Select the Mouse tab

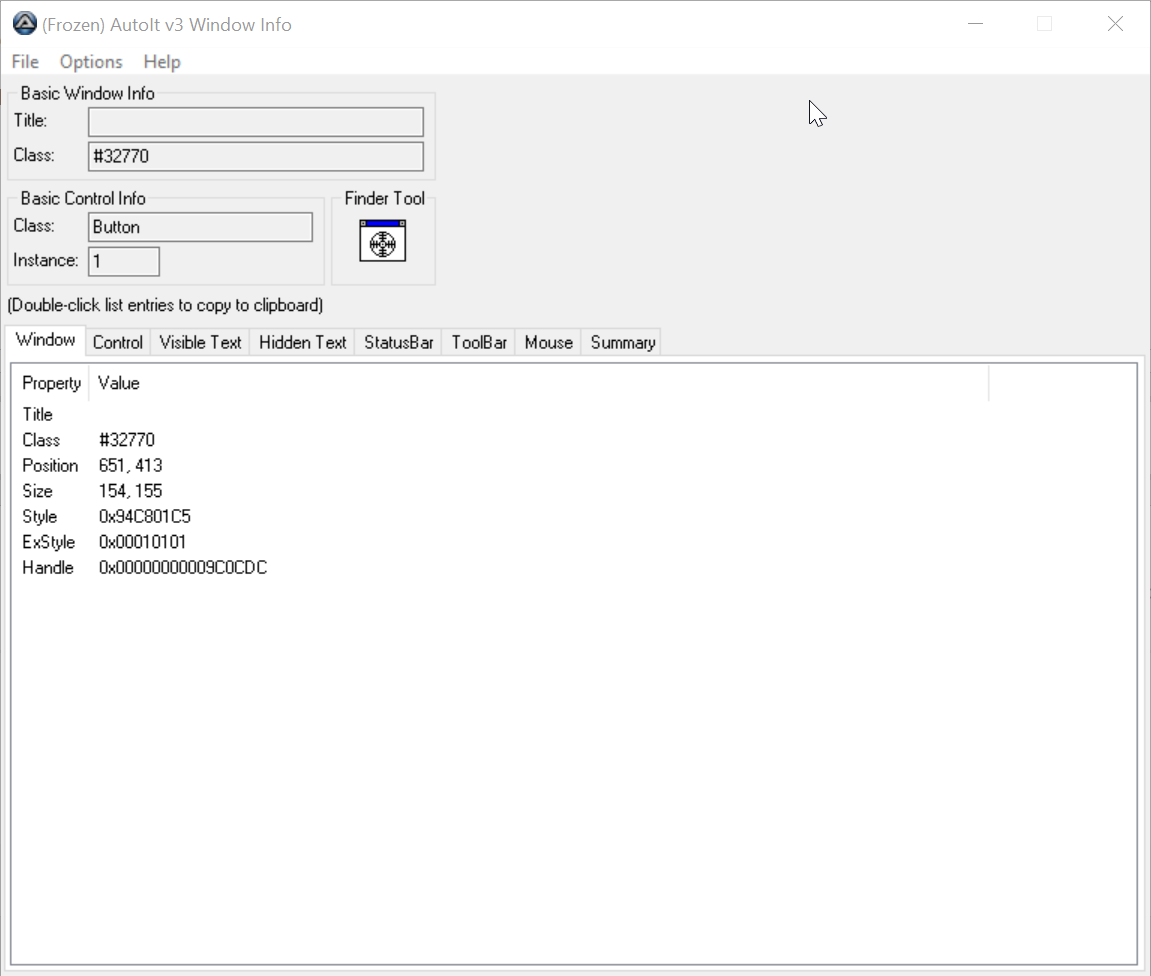[548, 343]
